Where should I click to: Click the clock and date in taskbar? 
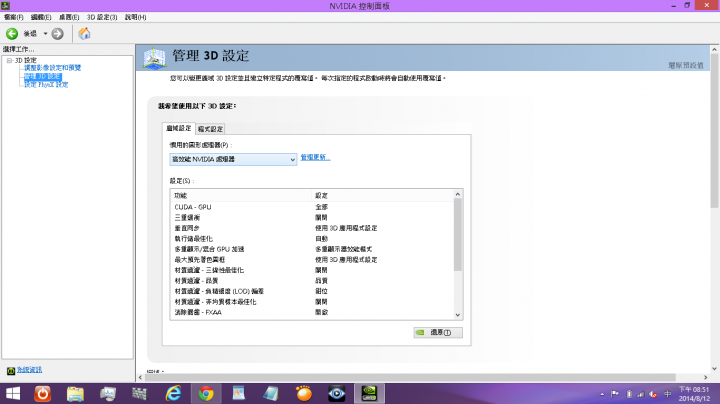[694, 394]
